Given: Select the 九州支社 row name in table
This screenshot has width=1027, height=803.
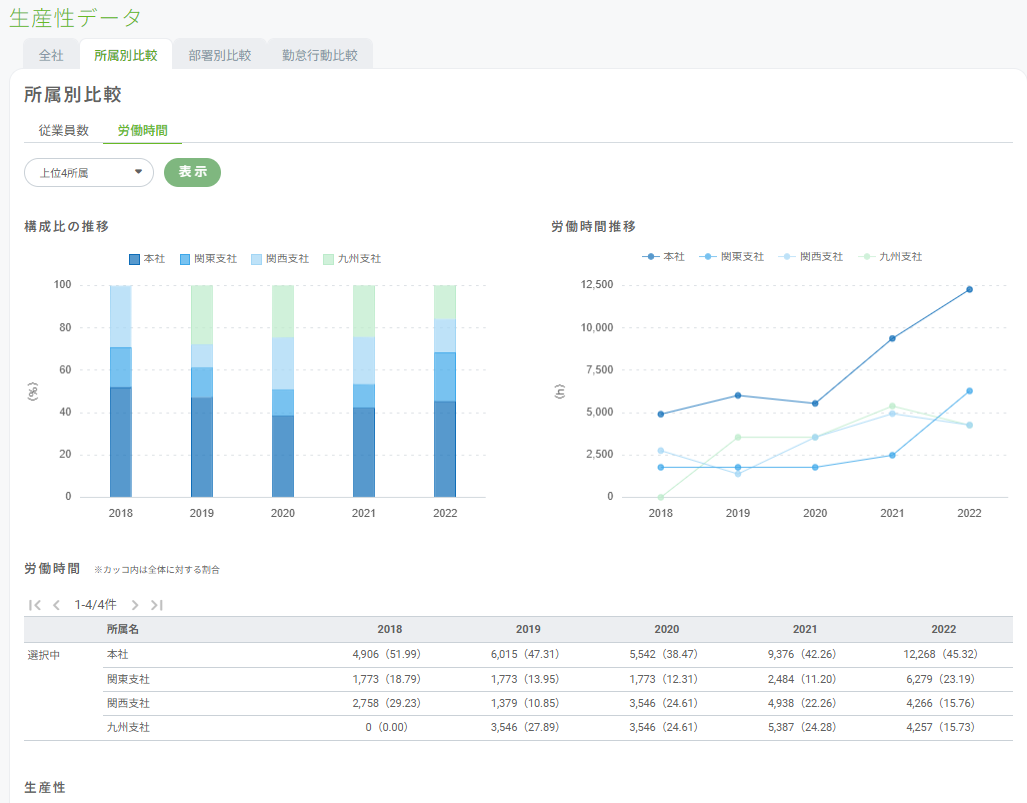Looking at the screenshot, I should coord(128,728).
